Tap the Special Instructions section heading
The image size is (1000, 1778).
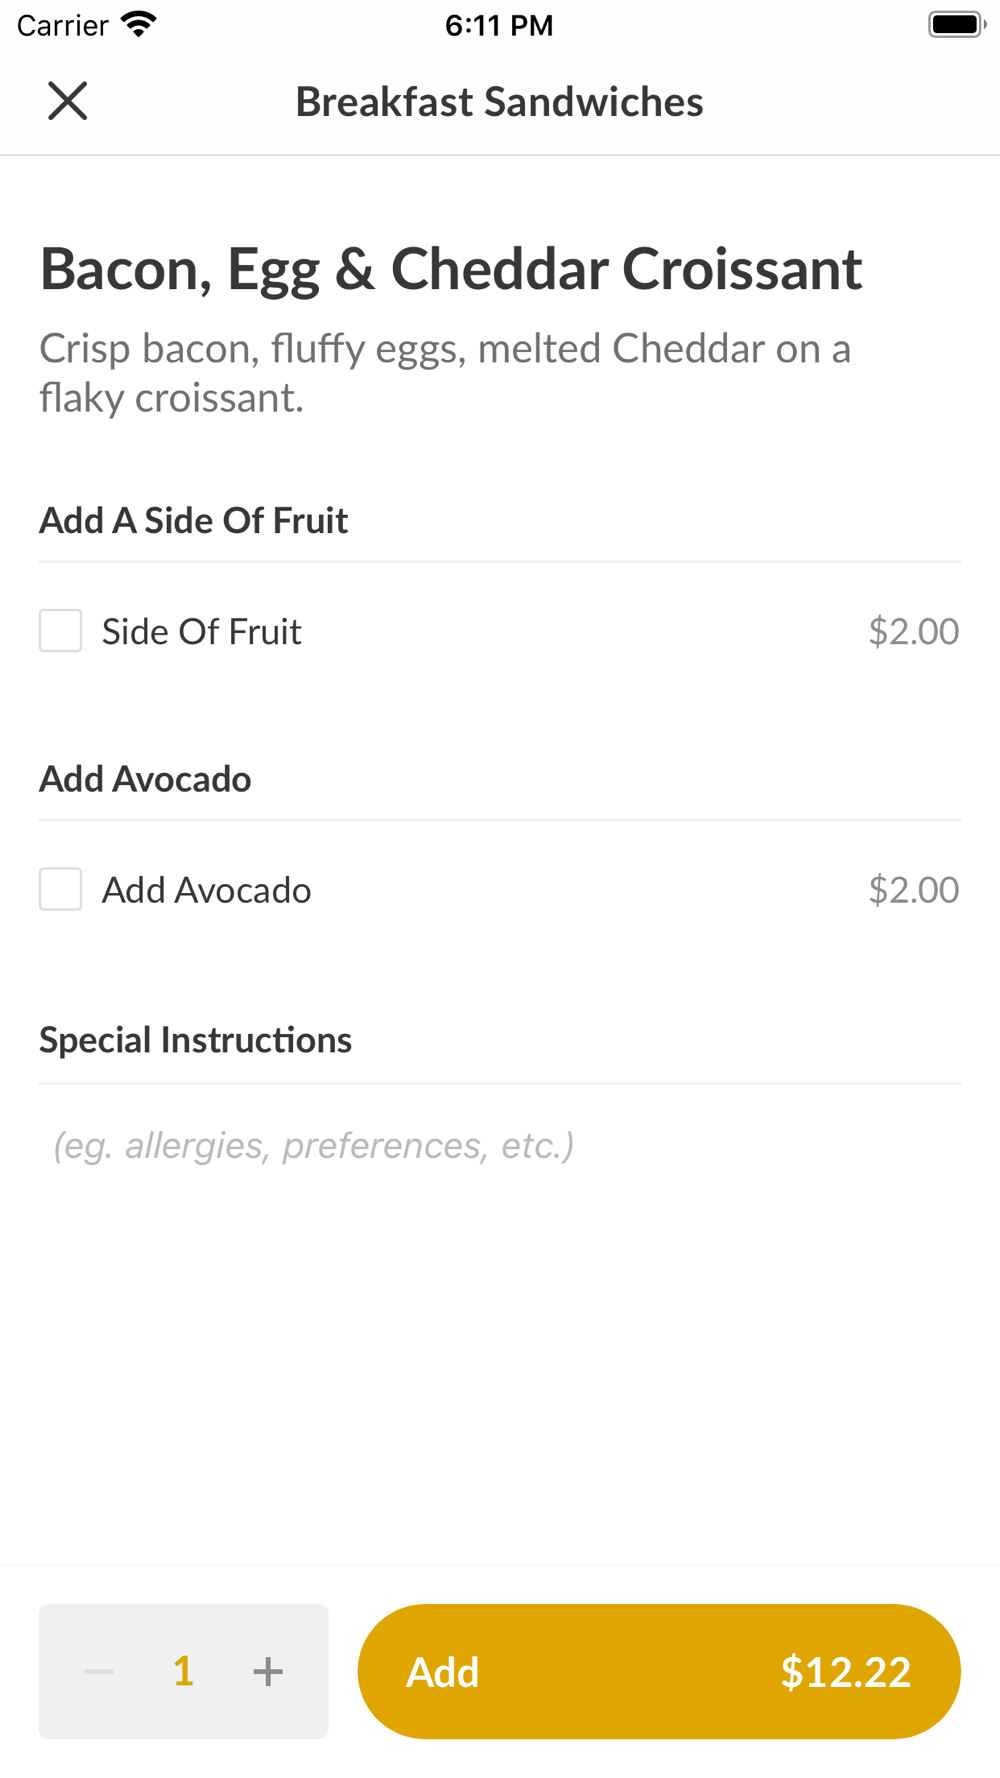pos(195,1040)
